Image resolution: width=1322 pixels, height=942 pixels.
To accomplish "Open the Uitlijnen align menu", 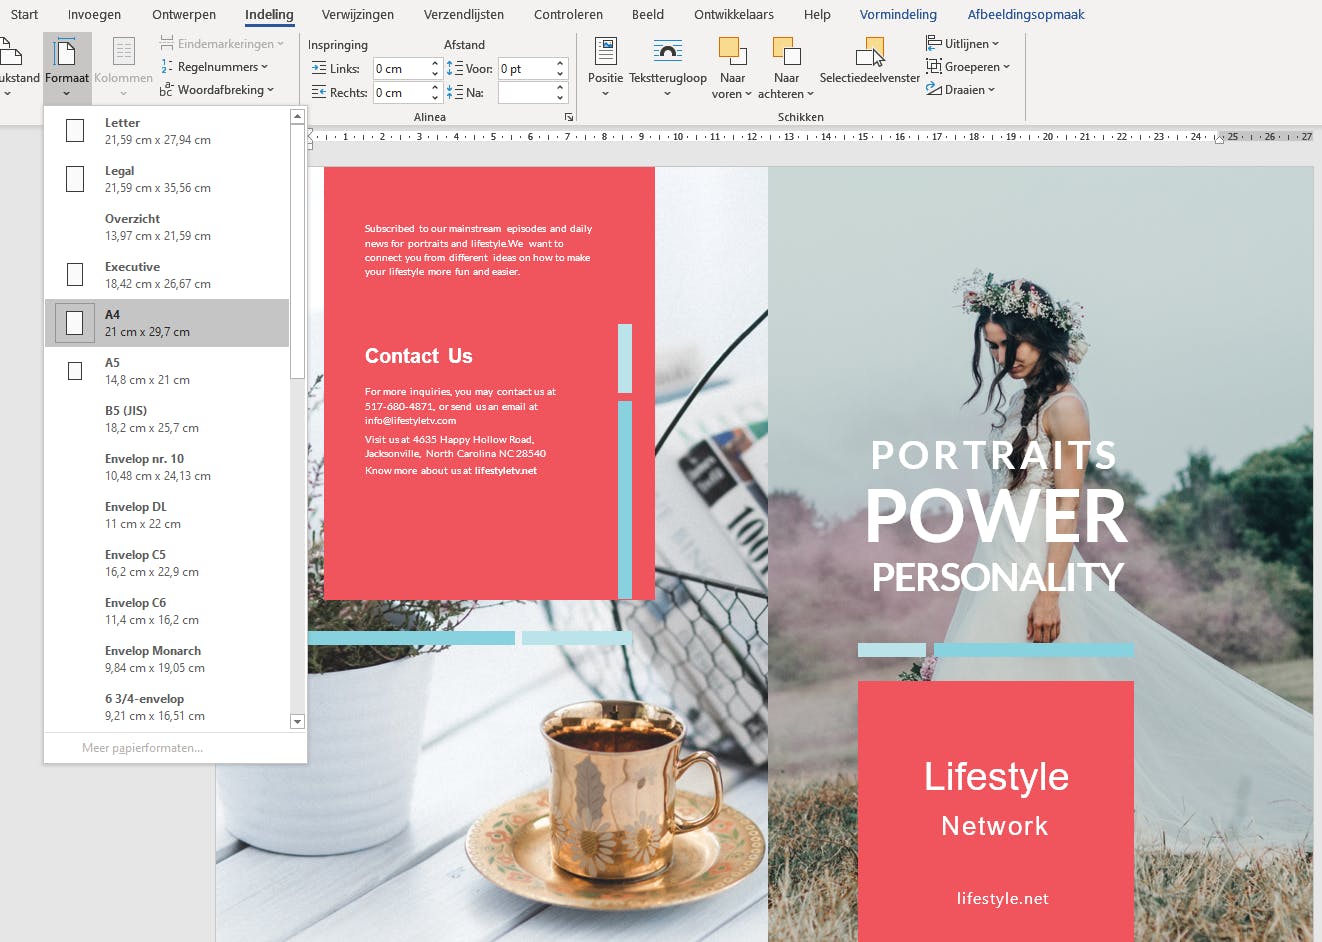I will [962, 44].
